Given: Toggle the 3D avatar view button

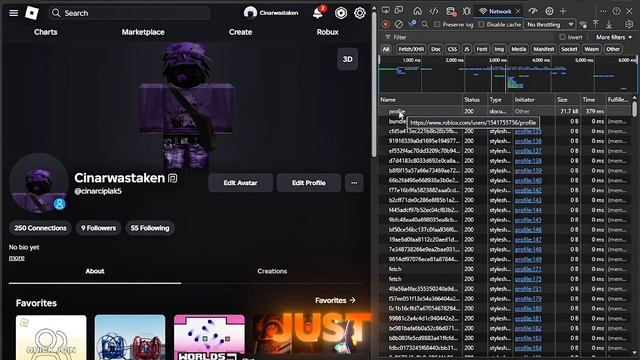Looking at the screenshot, I should click(347, 59).
